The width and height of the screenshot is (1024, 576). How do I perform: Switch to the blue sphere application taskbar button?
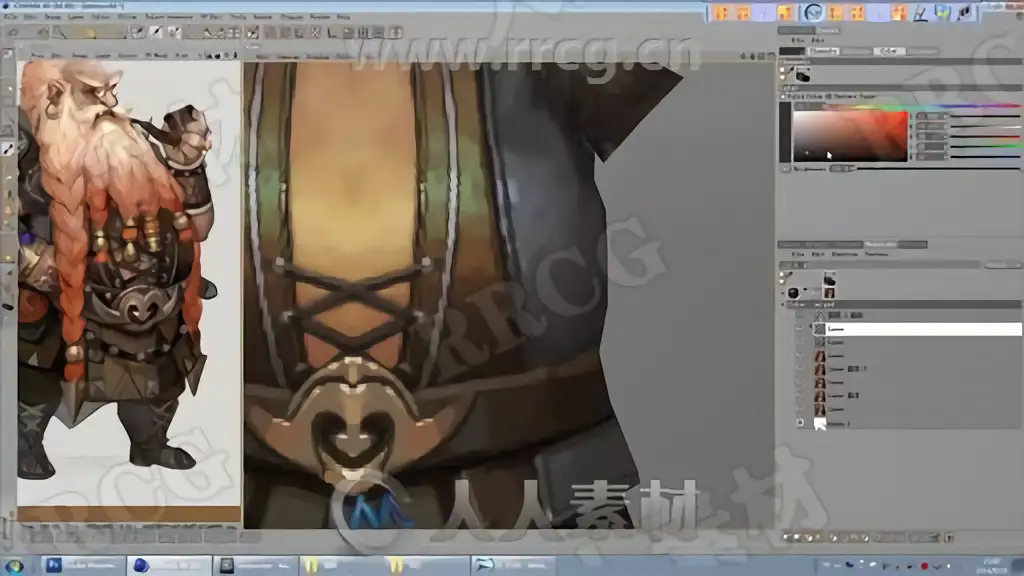click(x=169, y=566)
